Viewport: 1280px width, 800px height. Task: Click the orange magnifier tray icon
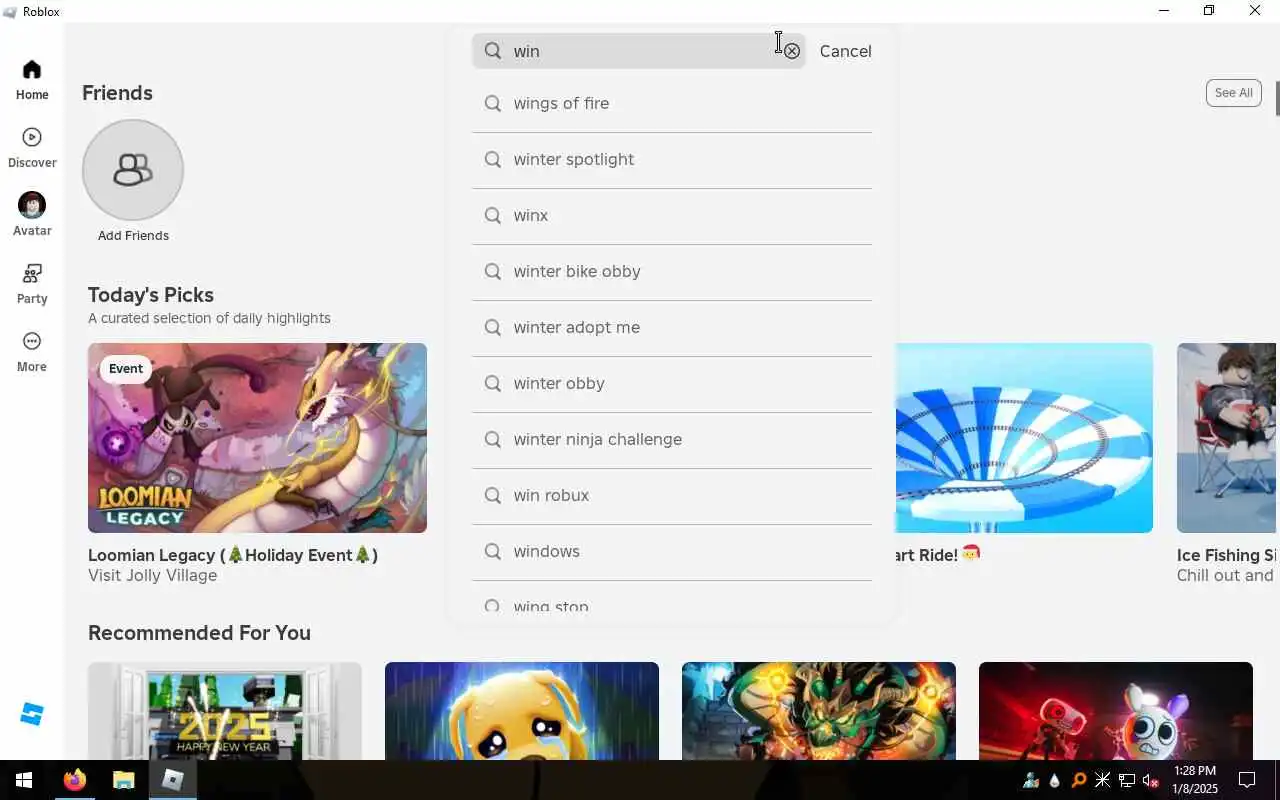(1078, 780)
